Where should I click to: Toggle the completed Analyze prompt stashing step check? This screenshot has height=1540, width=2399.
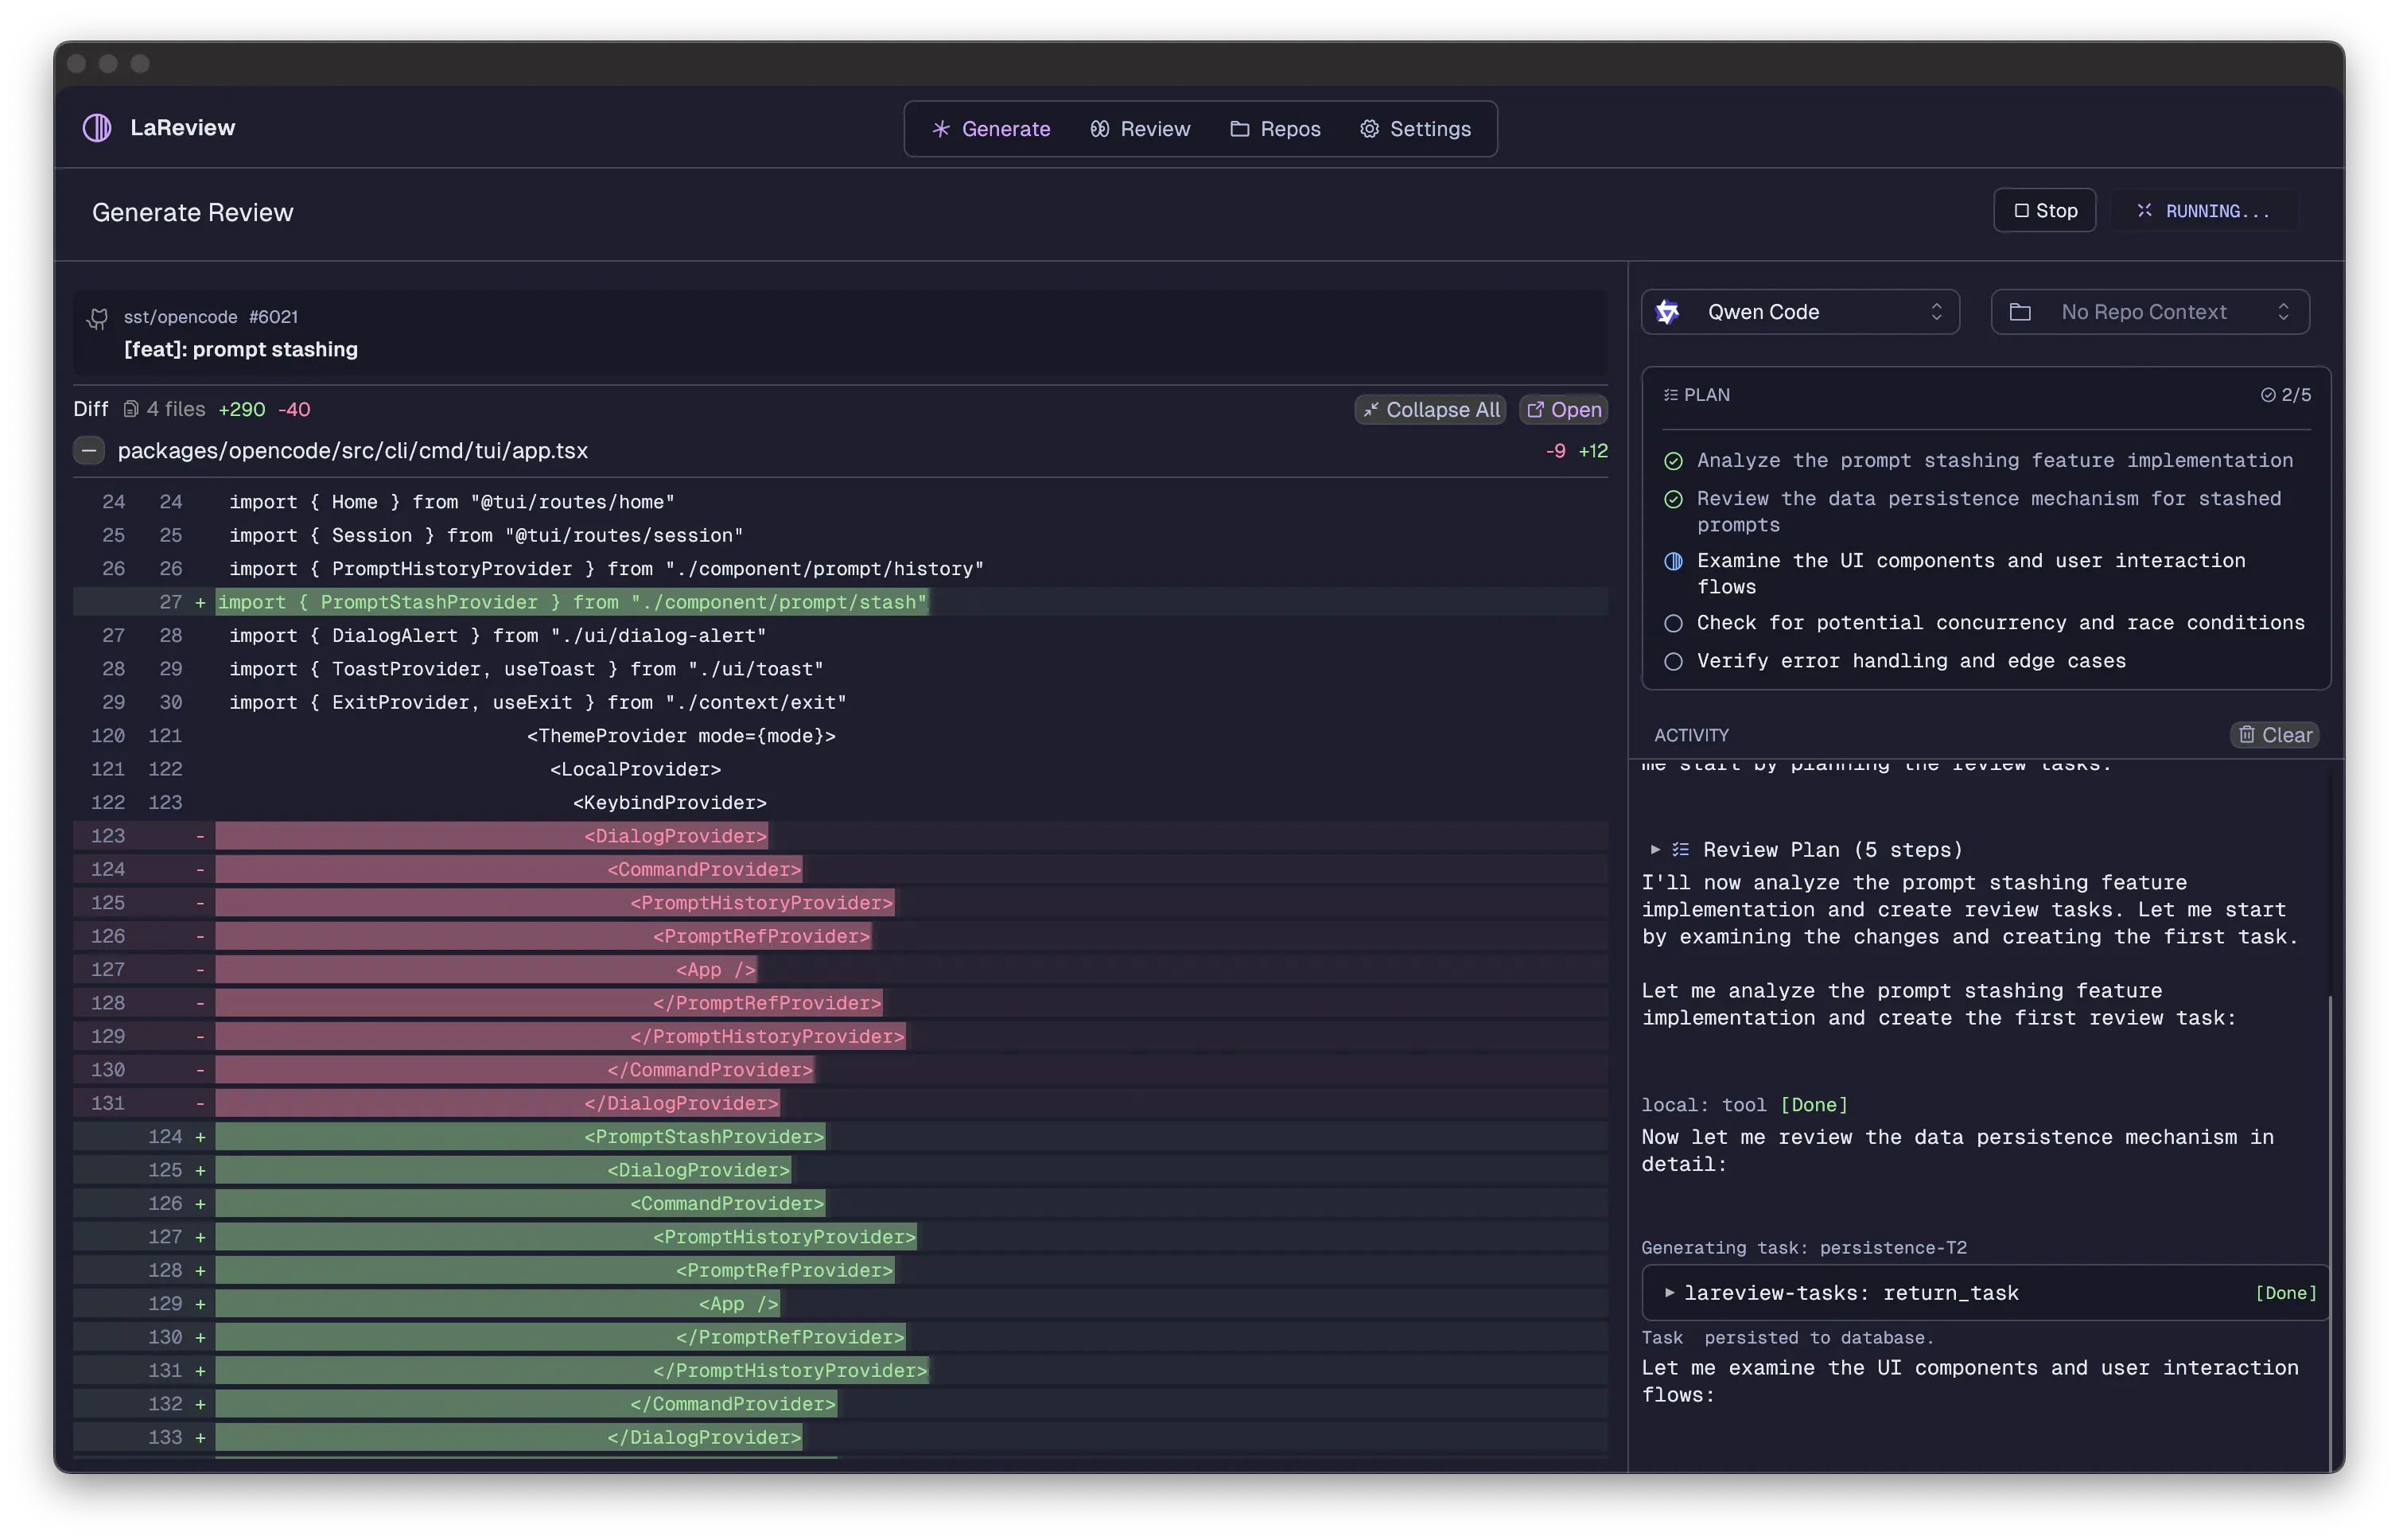[x=1672, y=461]
